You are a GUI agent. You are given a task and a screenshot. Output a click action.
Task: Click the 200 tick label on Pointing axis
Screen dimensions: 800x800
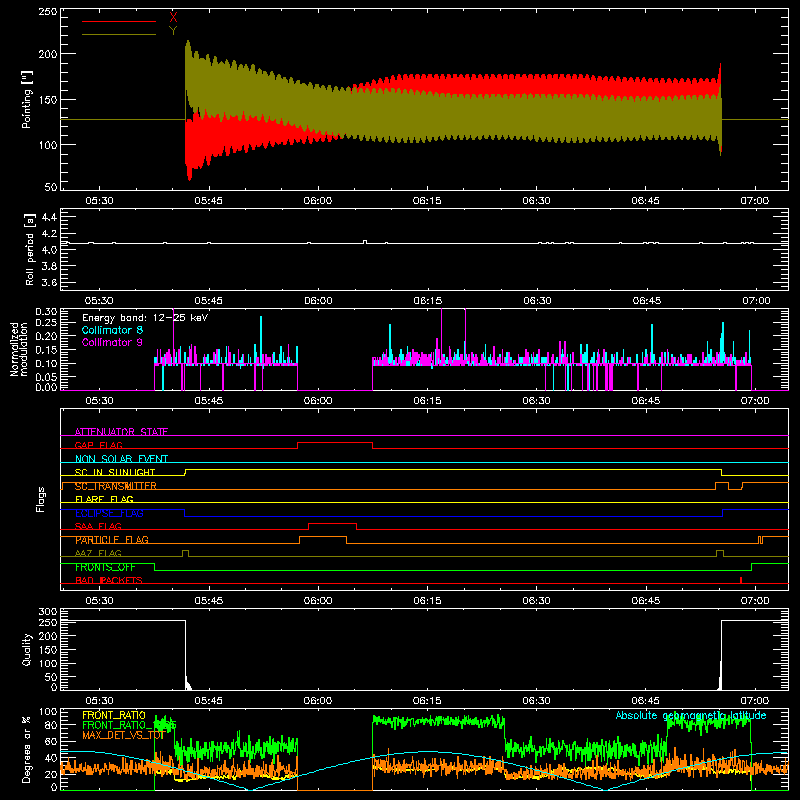pos(47,54)
